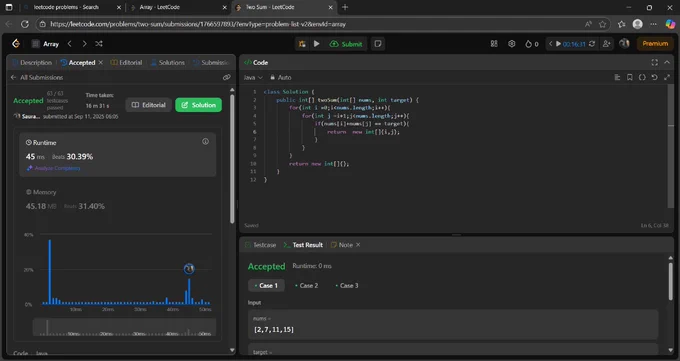Maximize the Code panel to fullscreen

(654, 62)
